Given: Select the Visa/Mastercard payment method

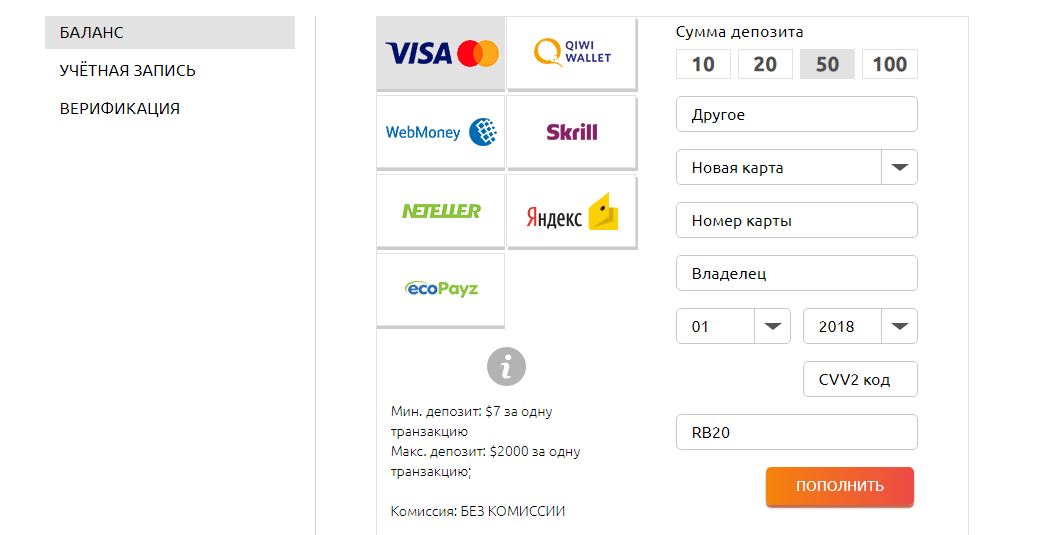Looking at the screenshot, I should pyautogui.click(x=441, y=53).
